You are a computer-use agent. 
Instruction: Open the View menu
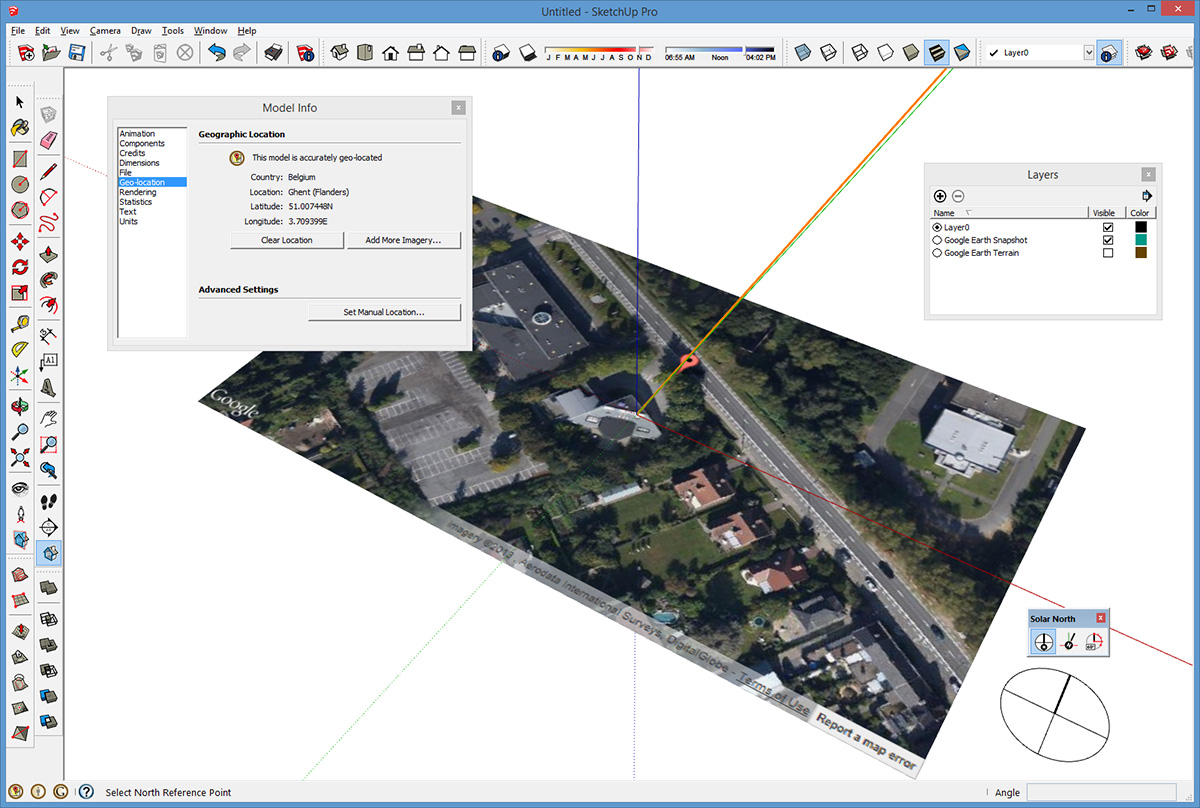pos(70,31)
